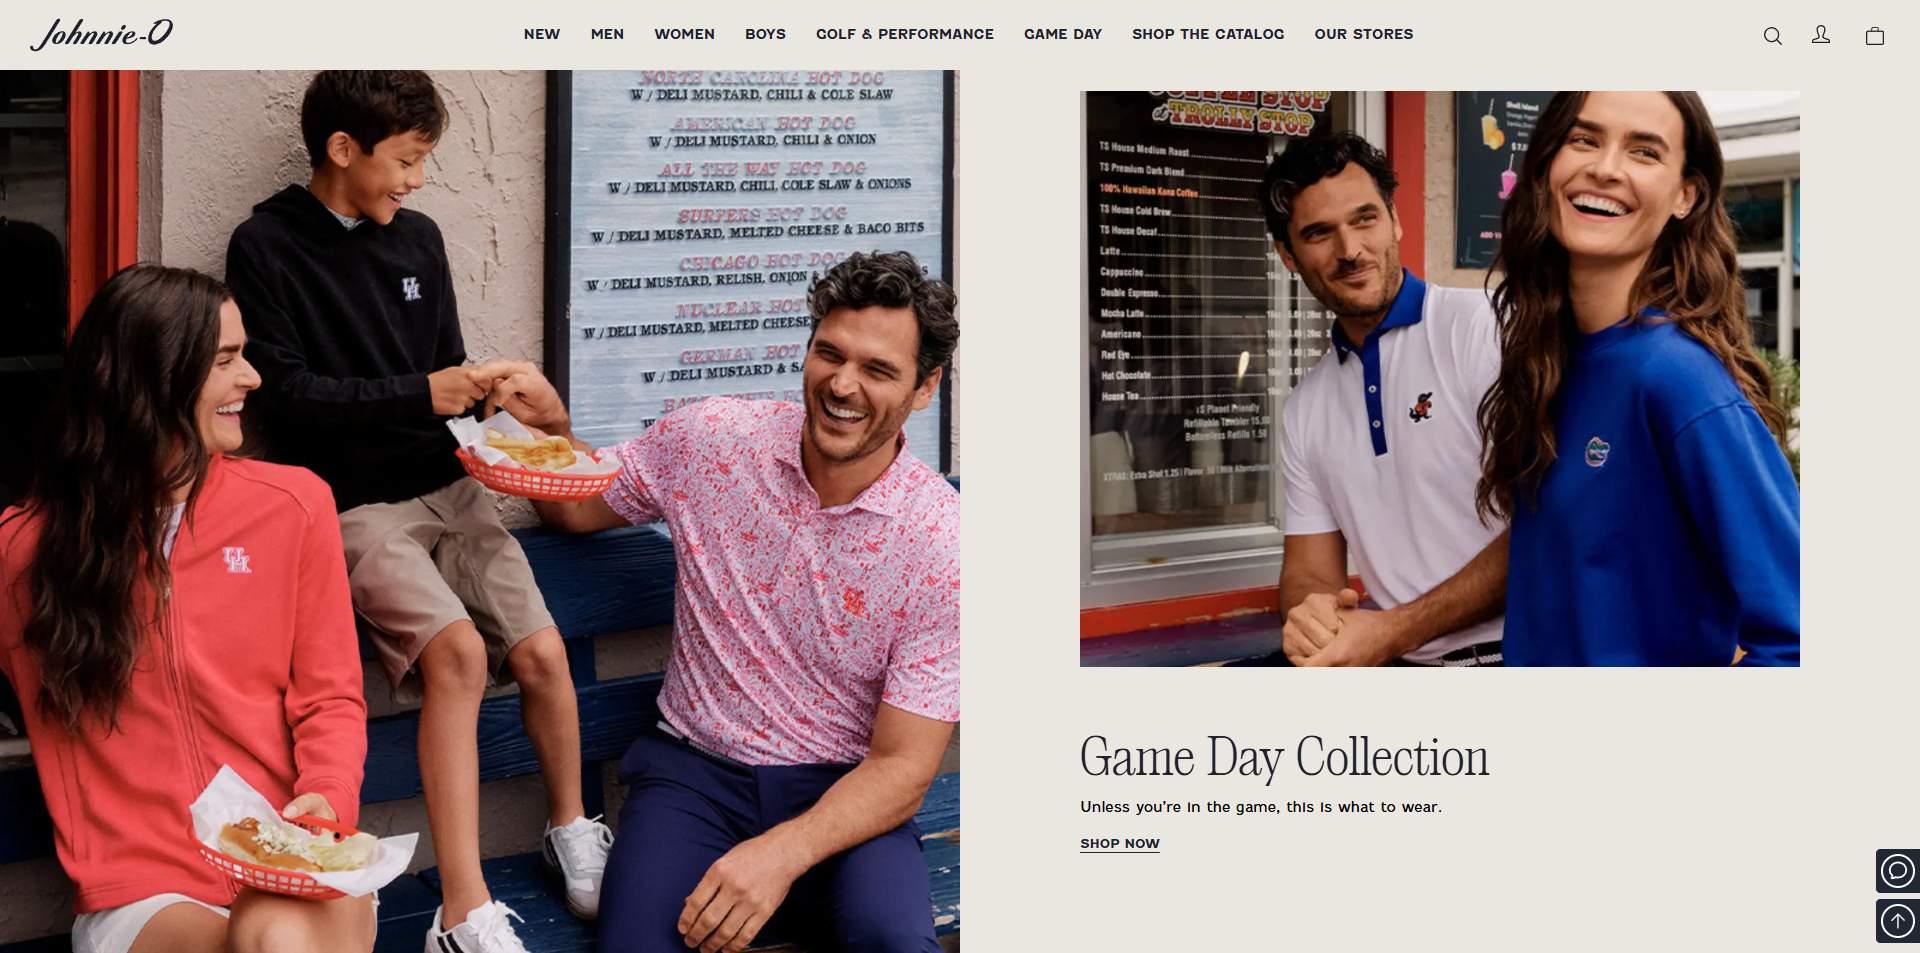Click the couple at coffee stop photo
The width and height of the screenshot is (1920, 953).
pos(1440,379)
